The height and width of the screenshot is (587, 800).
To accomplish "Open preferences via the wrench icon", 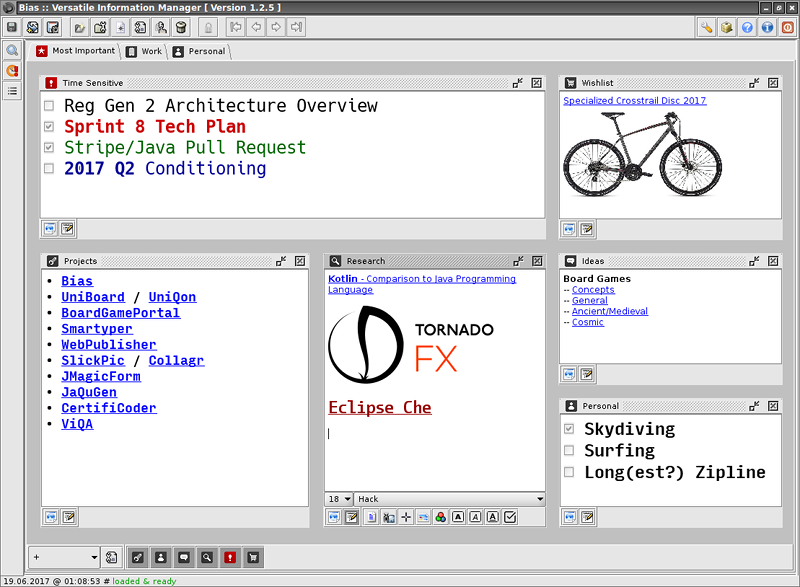I will pyautogui.click(x=707, y=27).
